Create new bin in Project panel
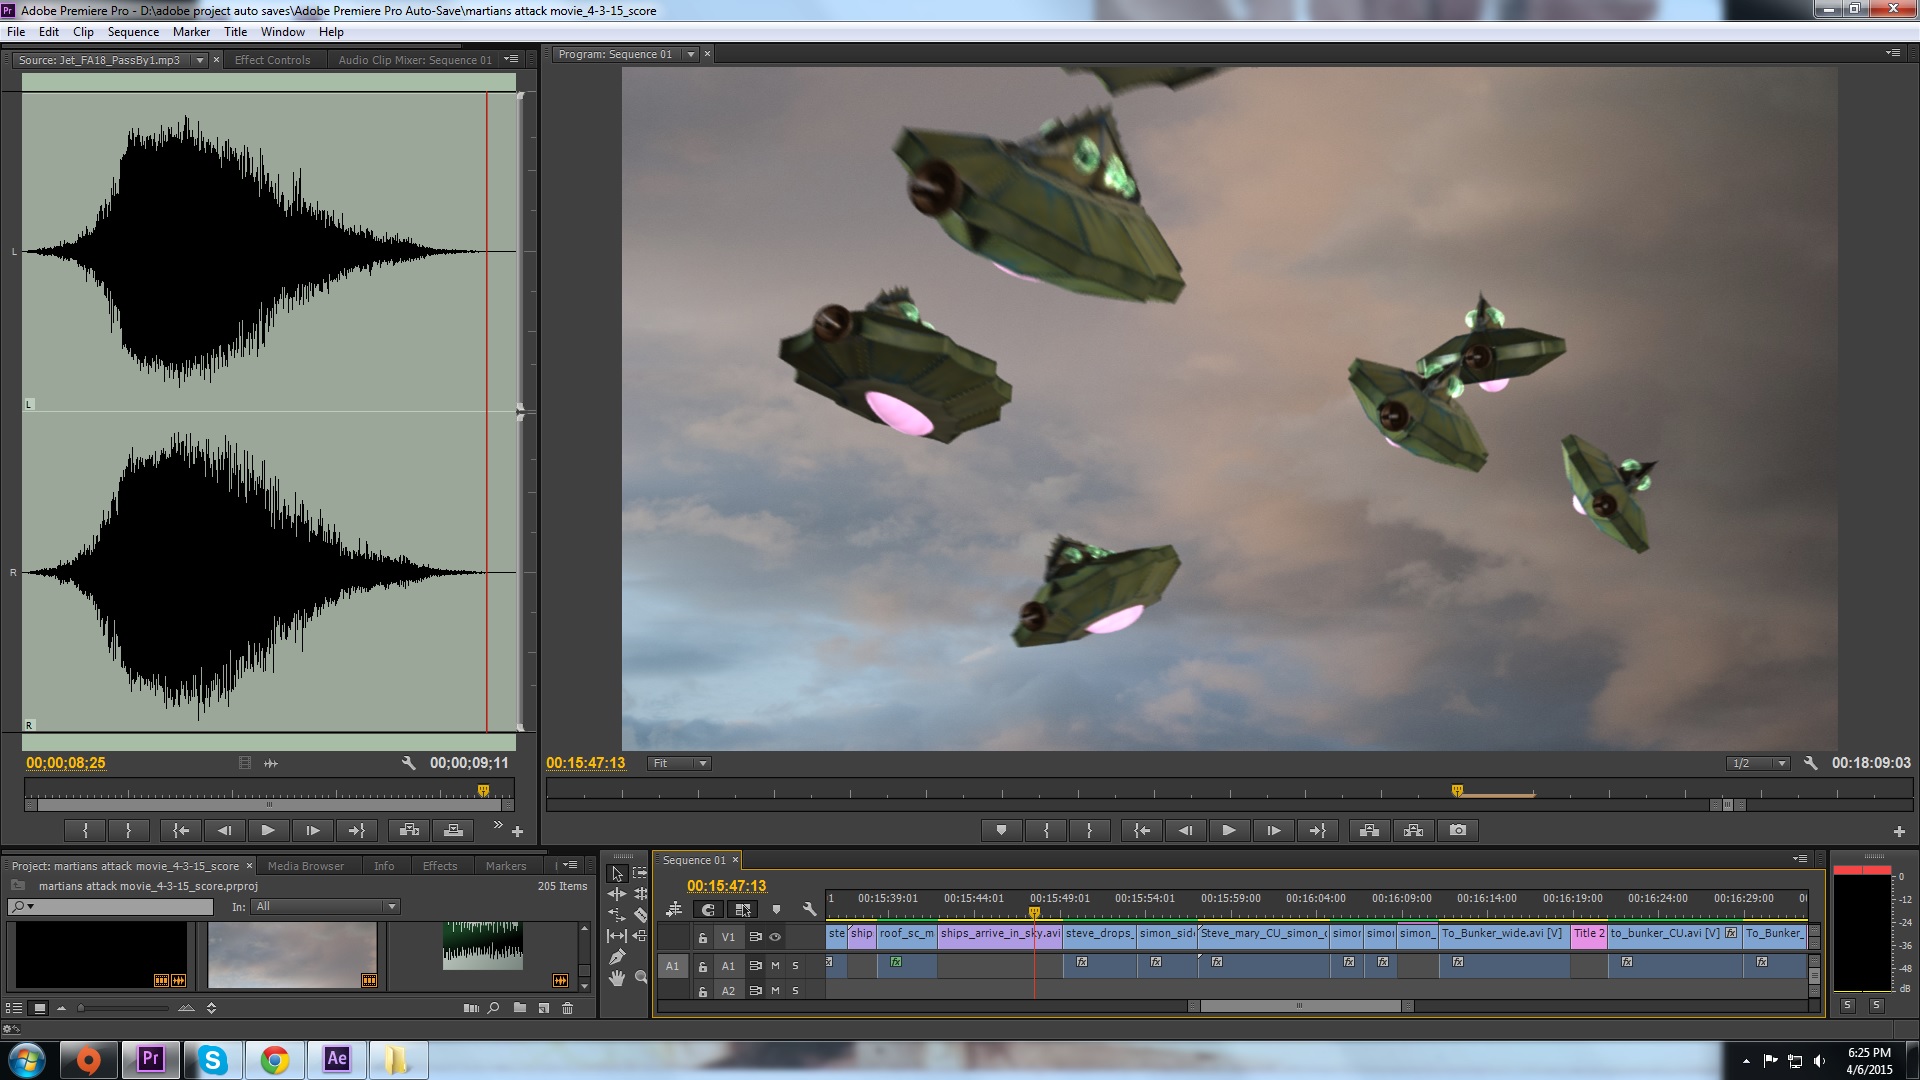Viewport: 1920px width, 1080px height. [519, 1008]
